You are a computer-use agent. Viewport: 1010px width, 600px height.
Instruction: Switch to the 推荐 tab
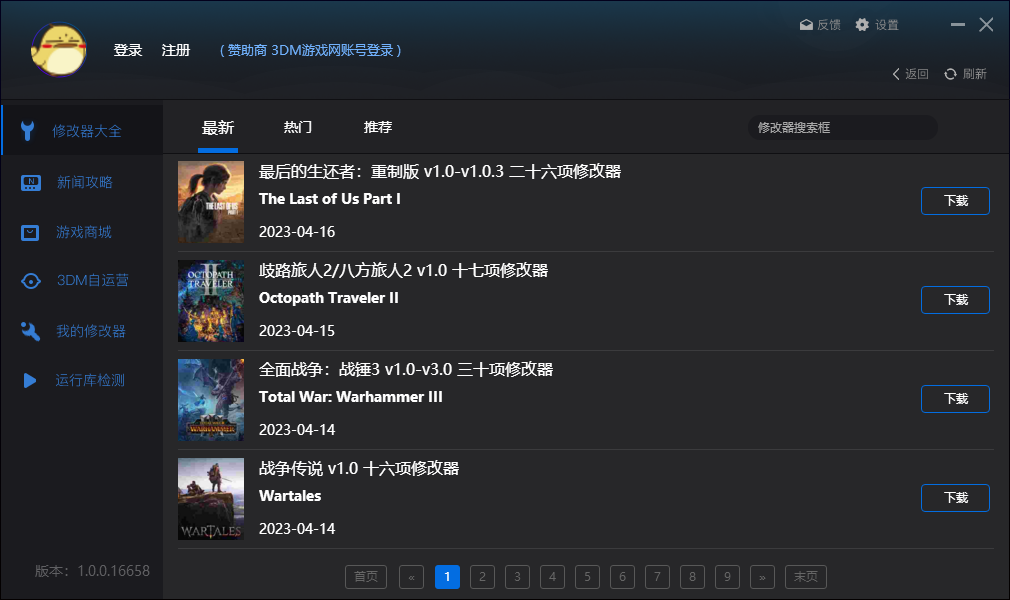point(377,127)
